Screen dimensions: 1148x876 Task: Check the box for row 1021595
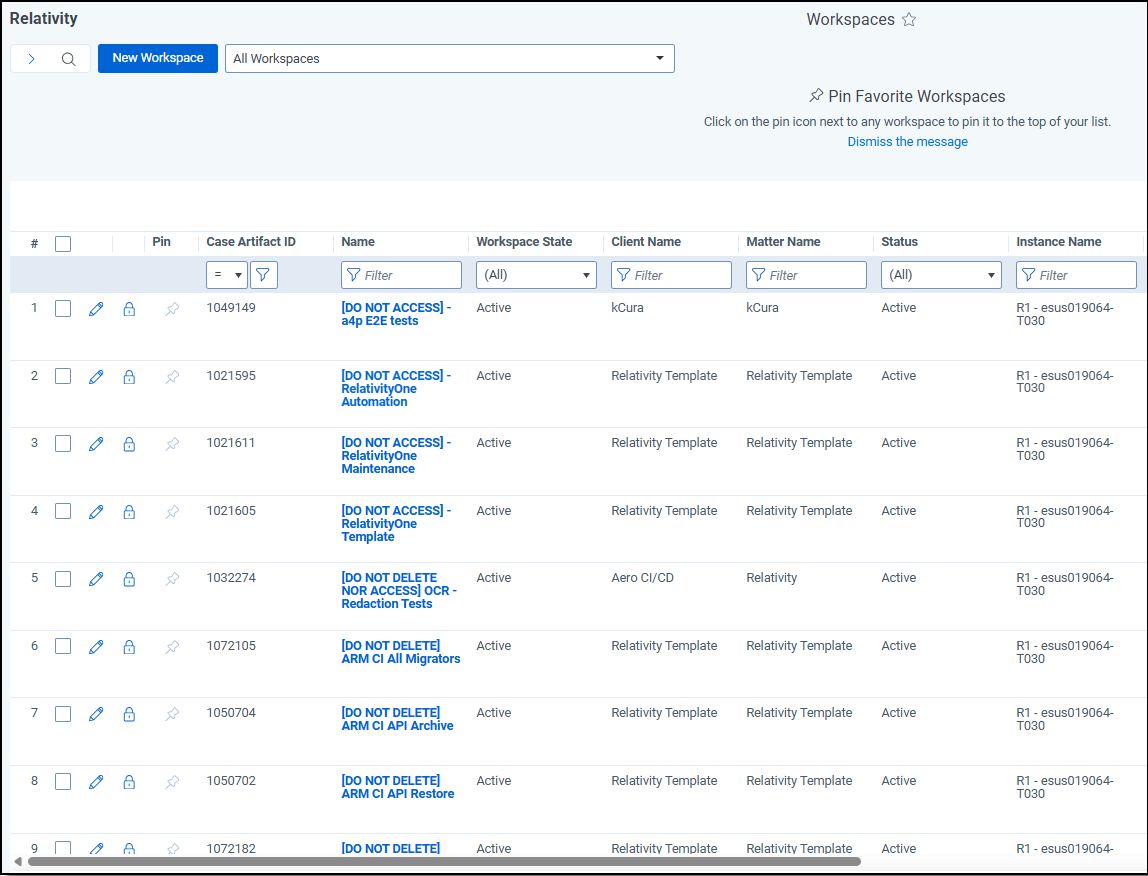coord(63,376)
